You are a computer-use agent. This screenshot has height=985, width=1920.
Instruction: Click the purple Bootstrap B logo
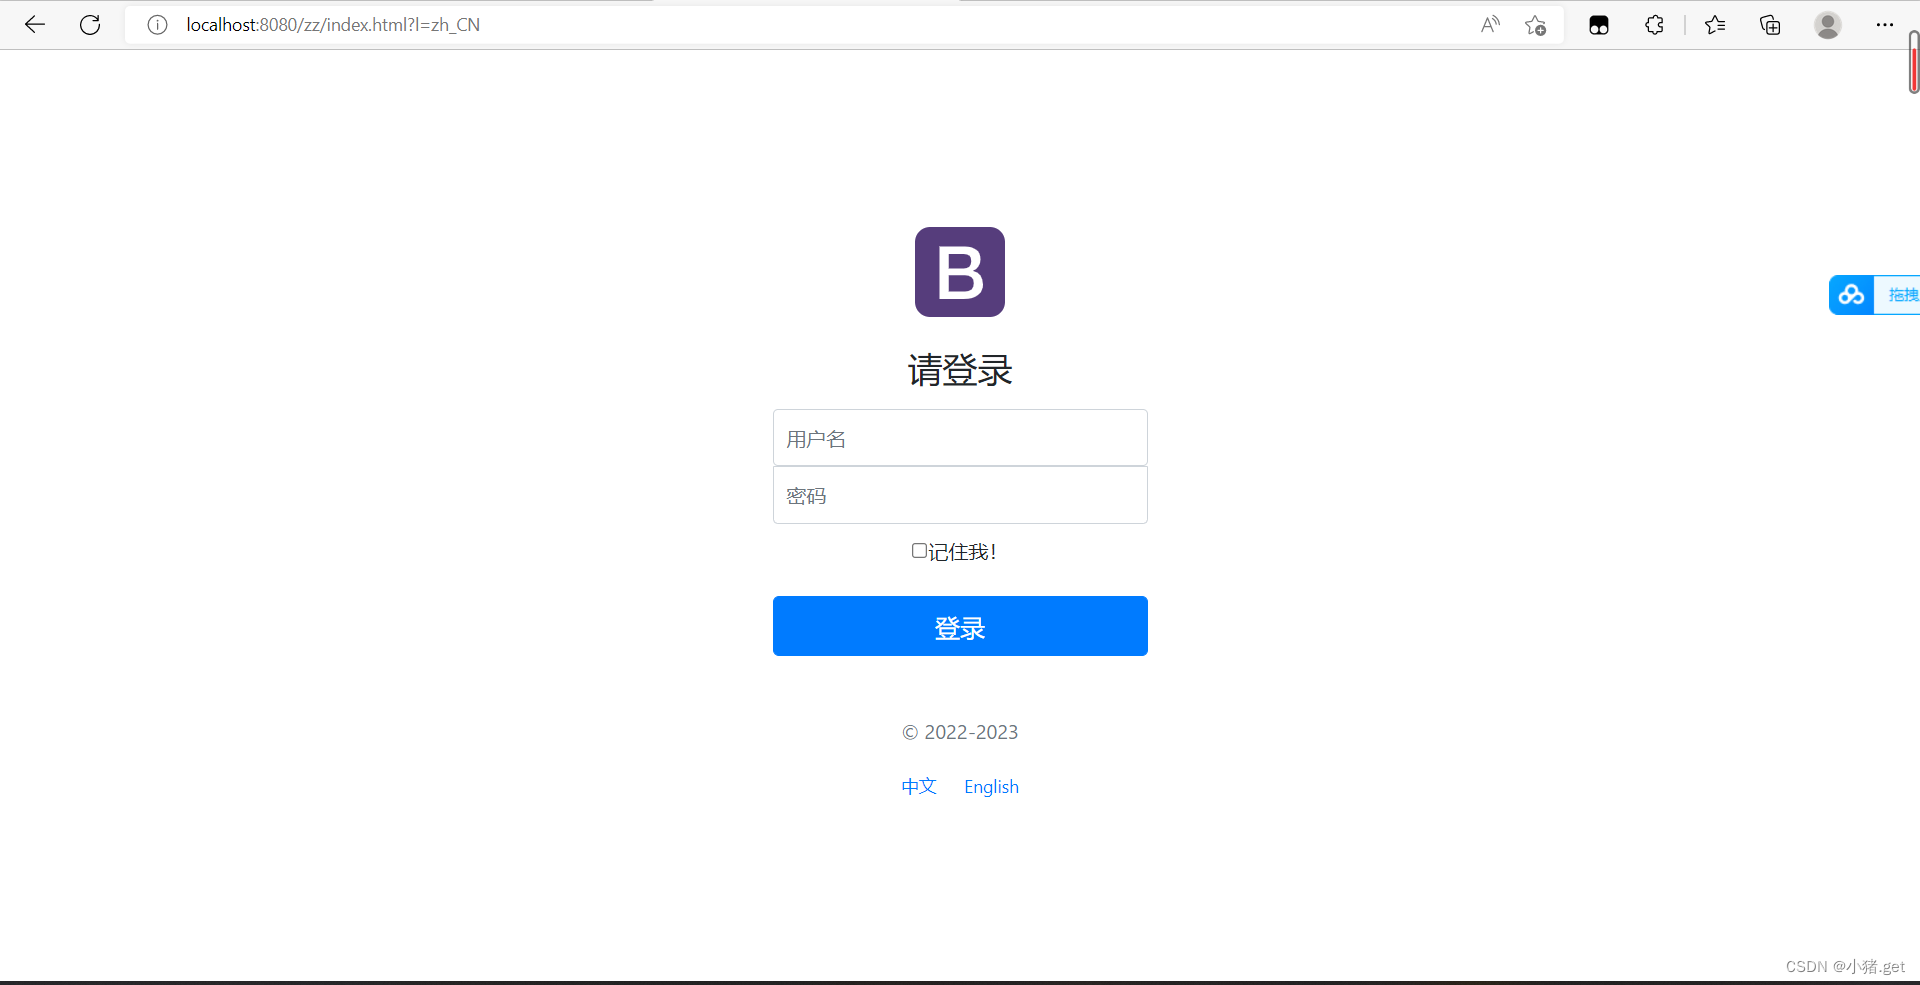pyautogui.click(x=960, y=272)
